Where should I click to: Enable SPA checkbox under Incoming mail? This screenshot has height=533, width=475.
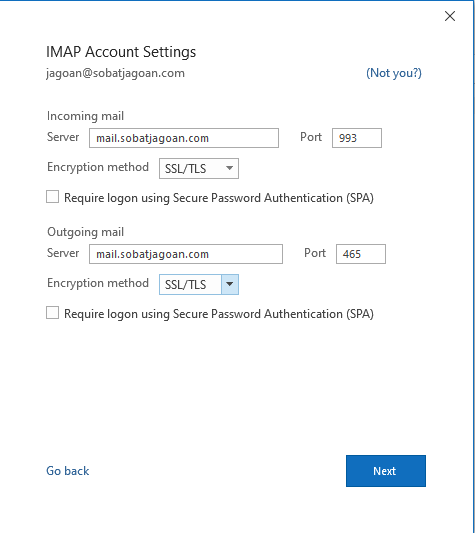(52, 197)
